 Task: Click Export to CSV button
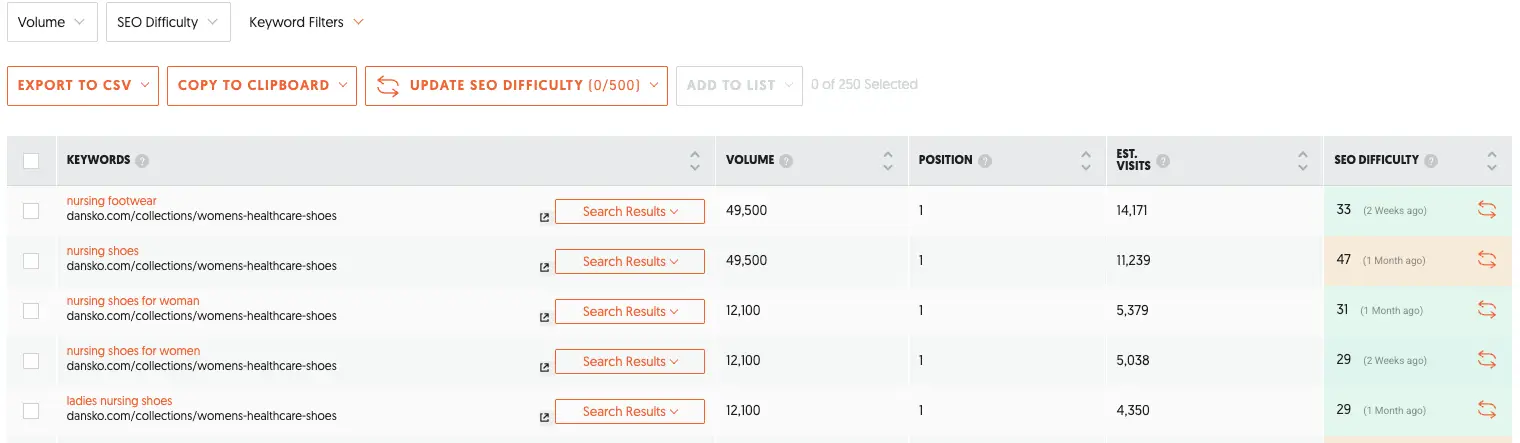(x=83, y=86)
